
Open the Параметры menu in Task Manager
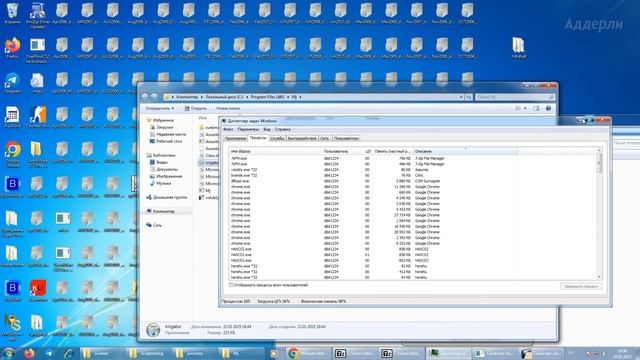tap(248, 129)
